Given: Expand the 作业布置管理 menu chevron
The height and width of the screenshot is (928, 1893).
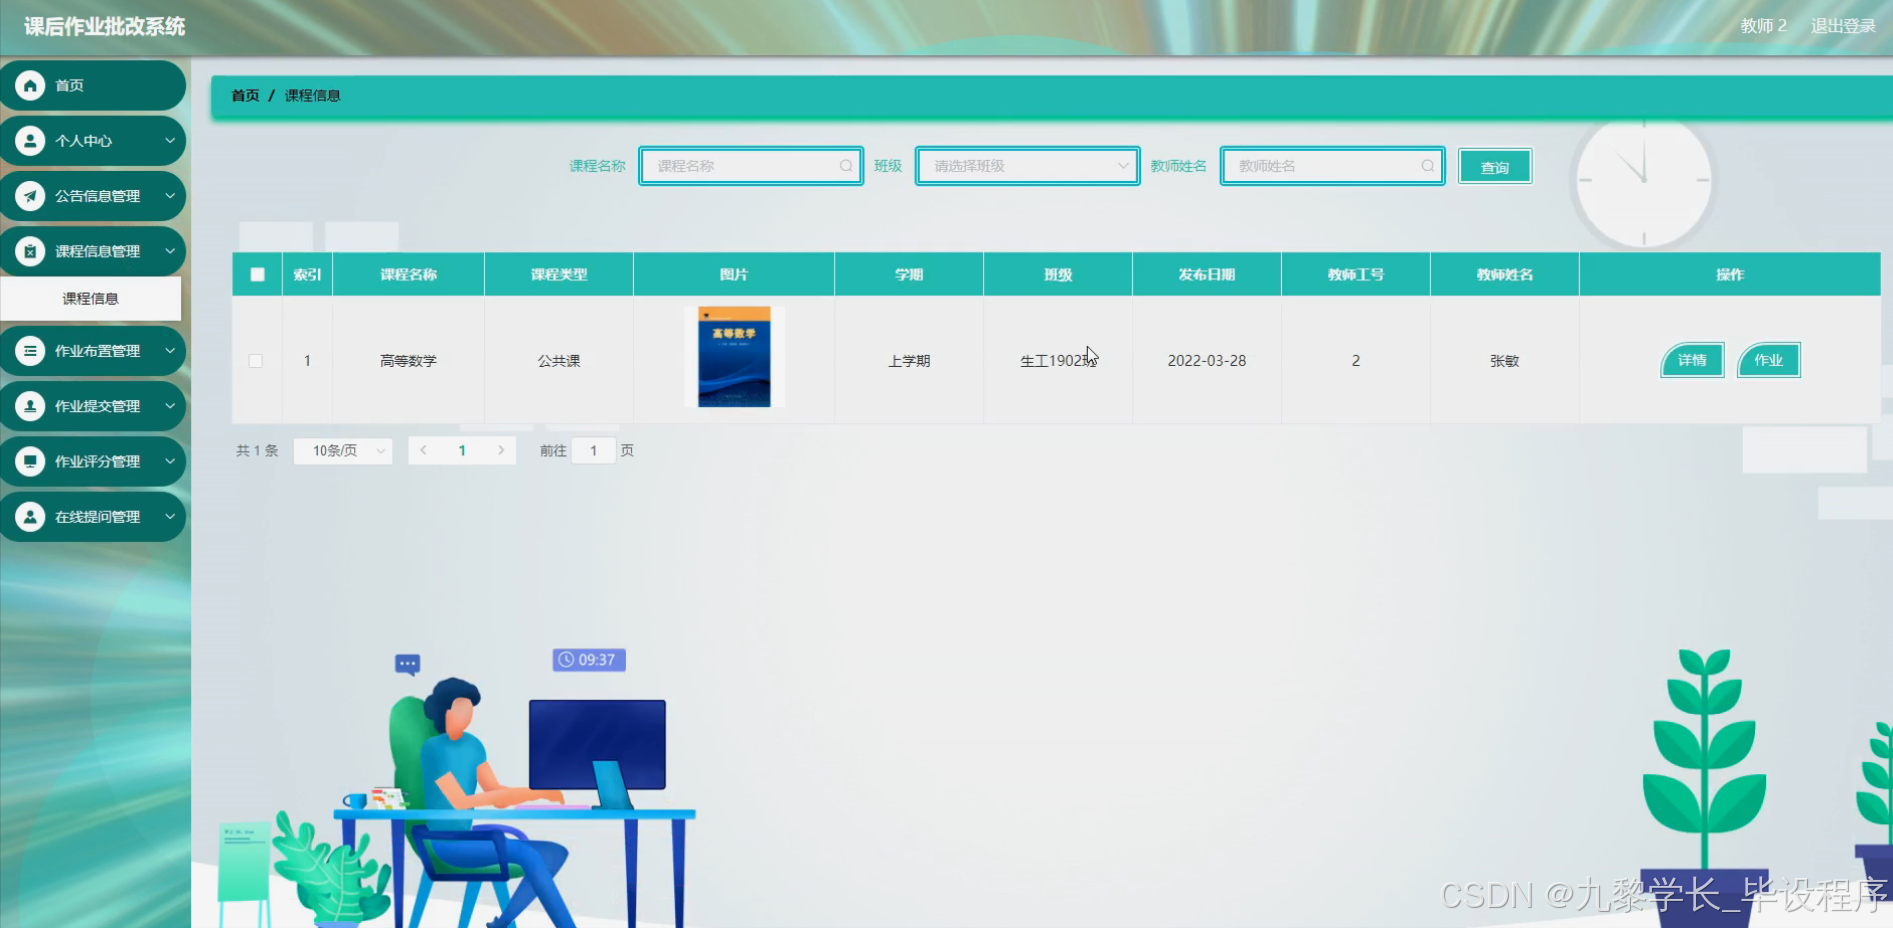Looking at the screenshot, I should point(170,351).
